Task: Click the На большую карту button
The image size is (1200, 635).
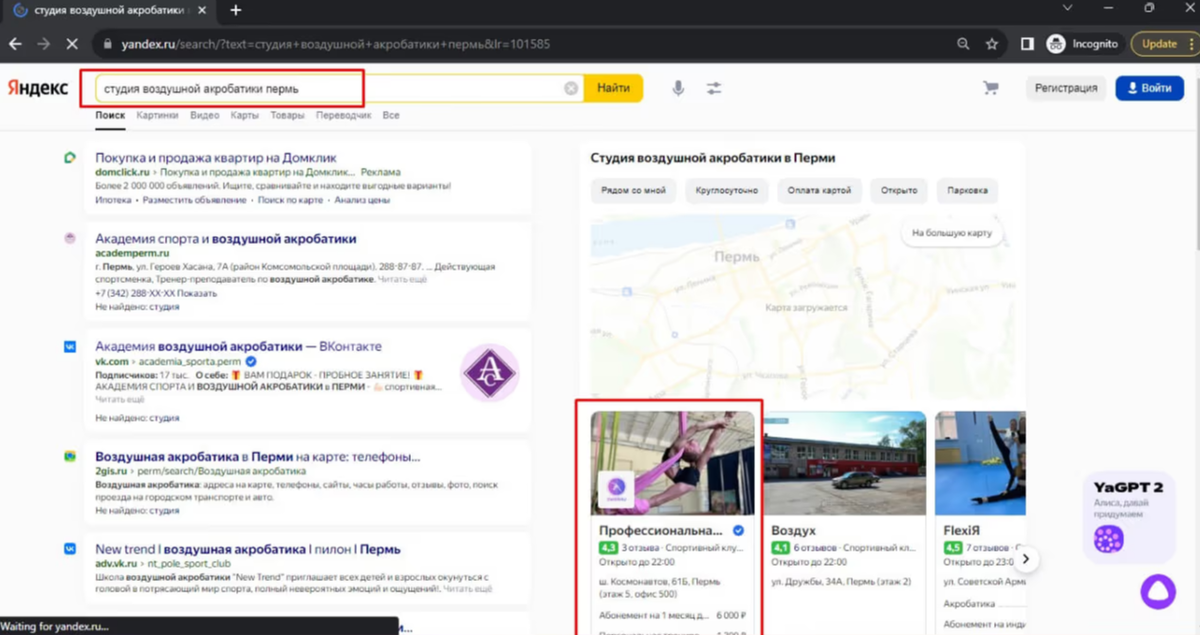Action: [x=951, y=234]
